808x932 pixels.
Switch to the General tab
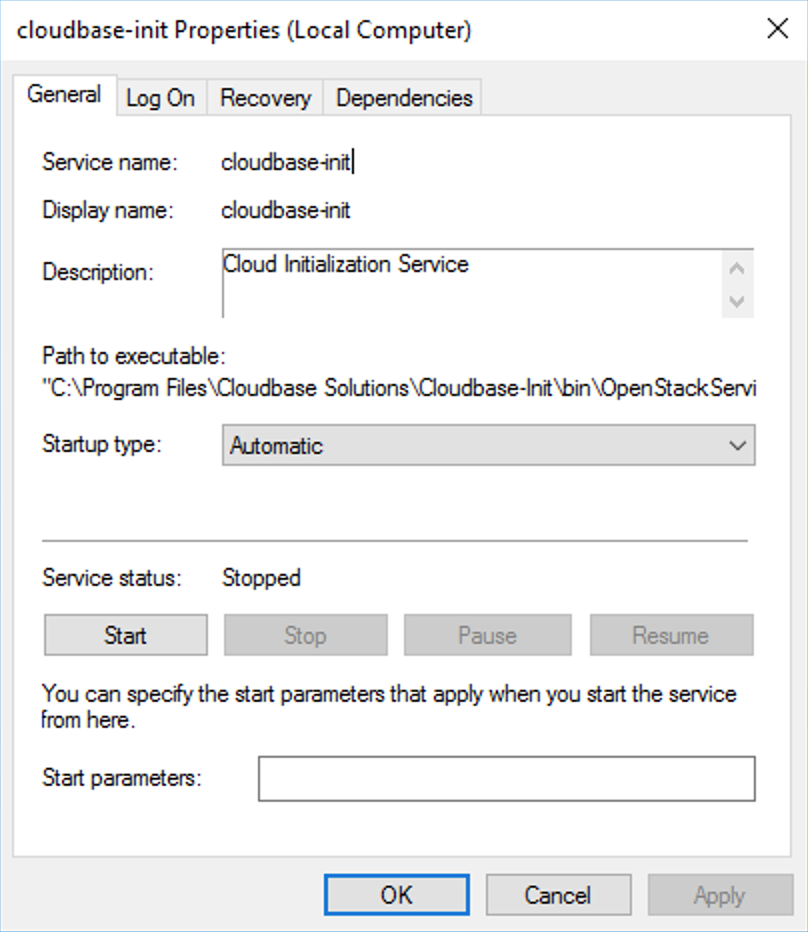64,96
